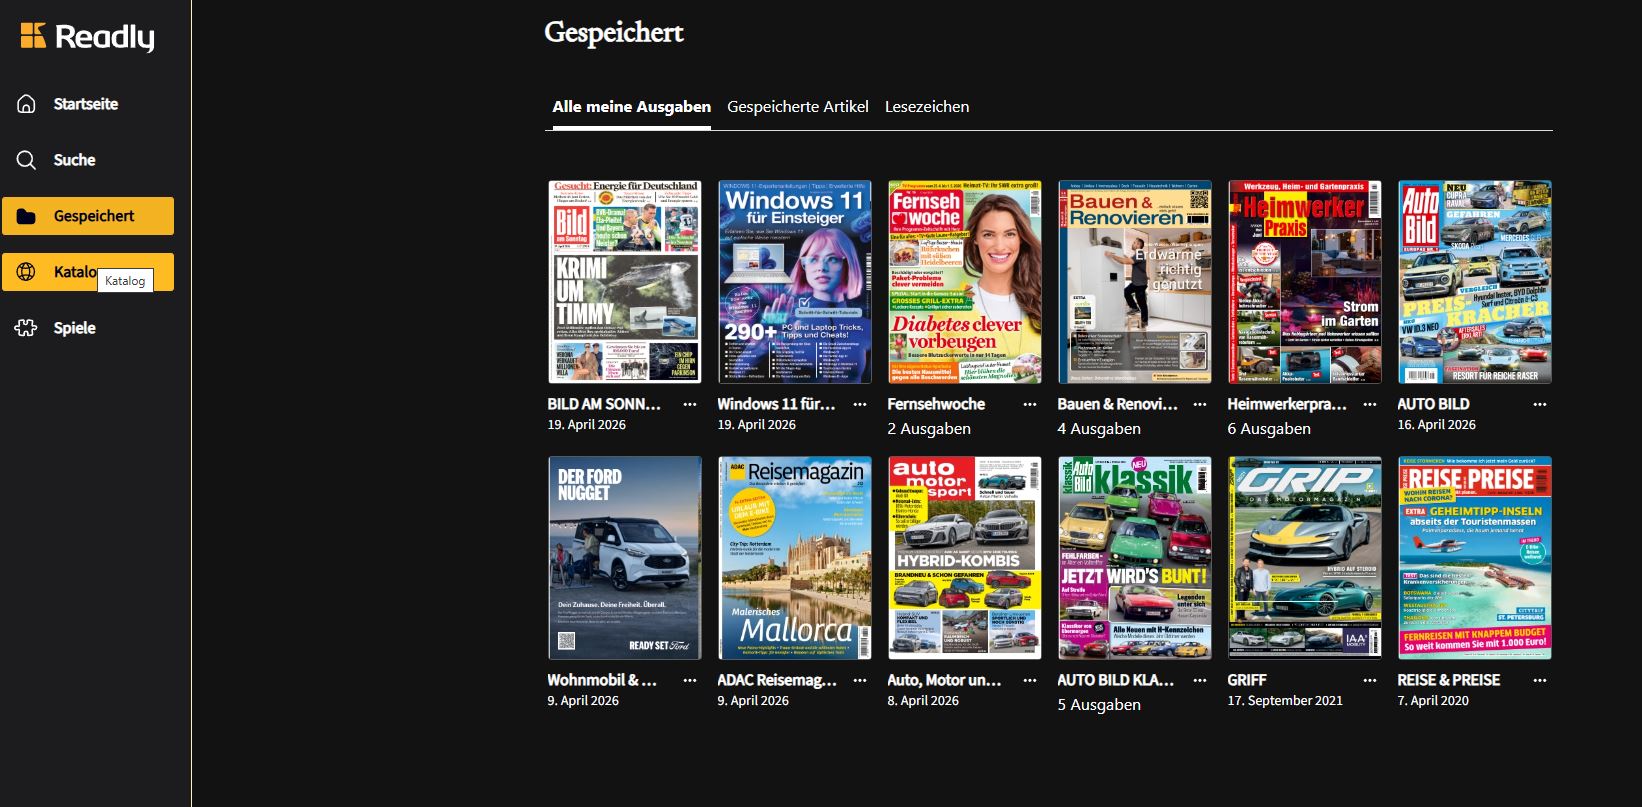Viewport: 1642px width, 807px height.
Task: Click the Readly logo
Action: [x=87, y=37]
